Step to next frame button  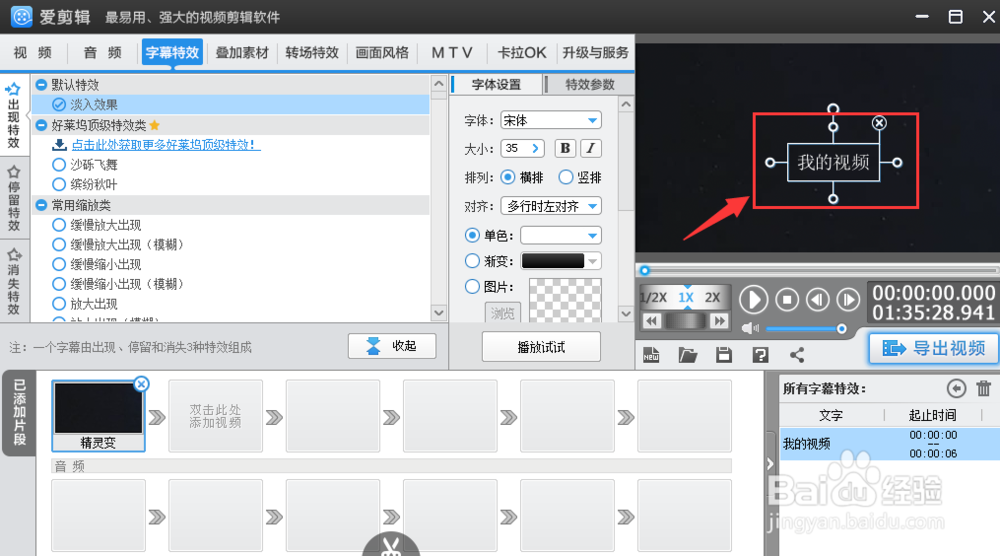pyautogui.click(x=848, y=299)
